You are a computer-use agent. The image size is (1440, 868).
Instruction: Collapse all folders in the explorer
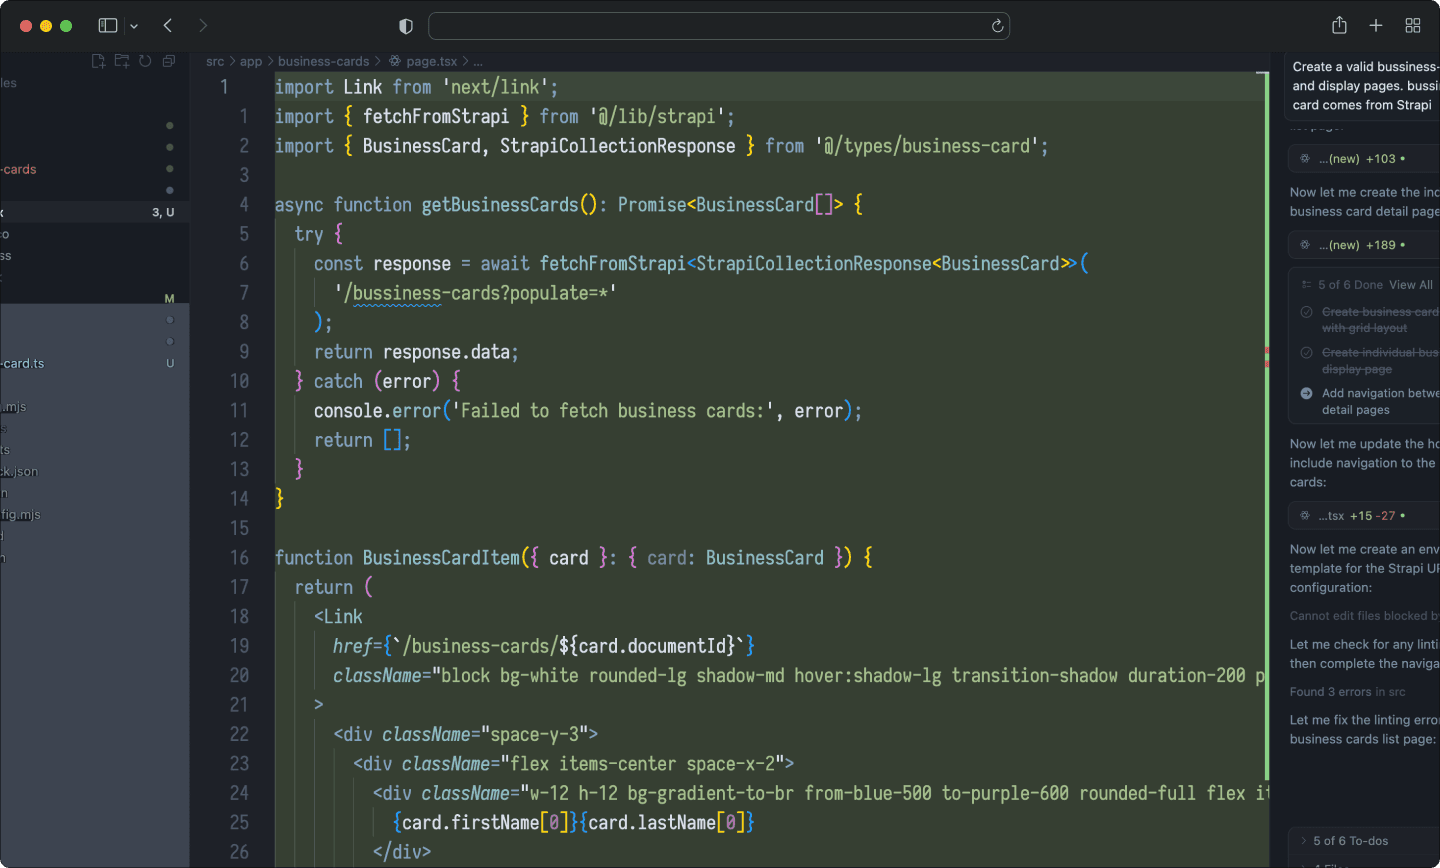pos(168,61)
